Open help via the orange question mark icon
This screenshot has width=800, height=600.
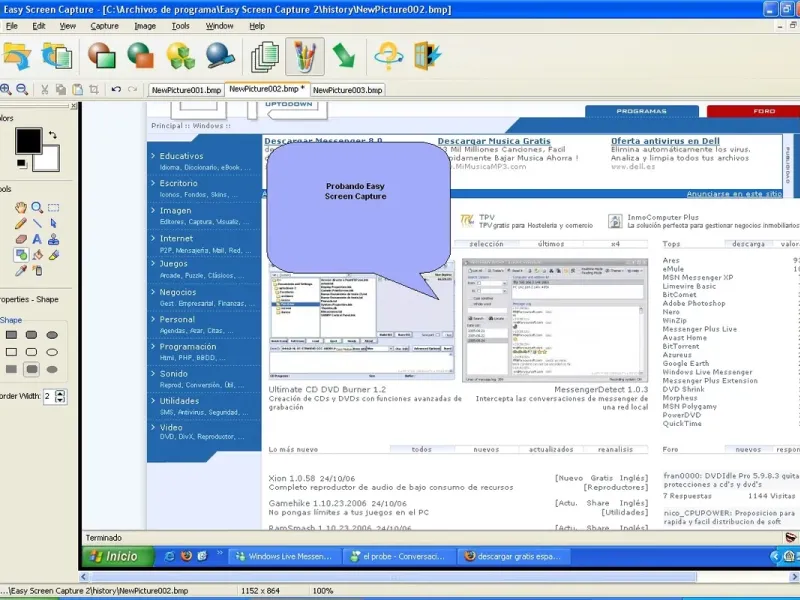388,56
